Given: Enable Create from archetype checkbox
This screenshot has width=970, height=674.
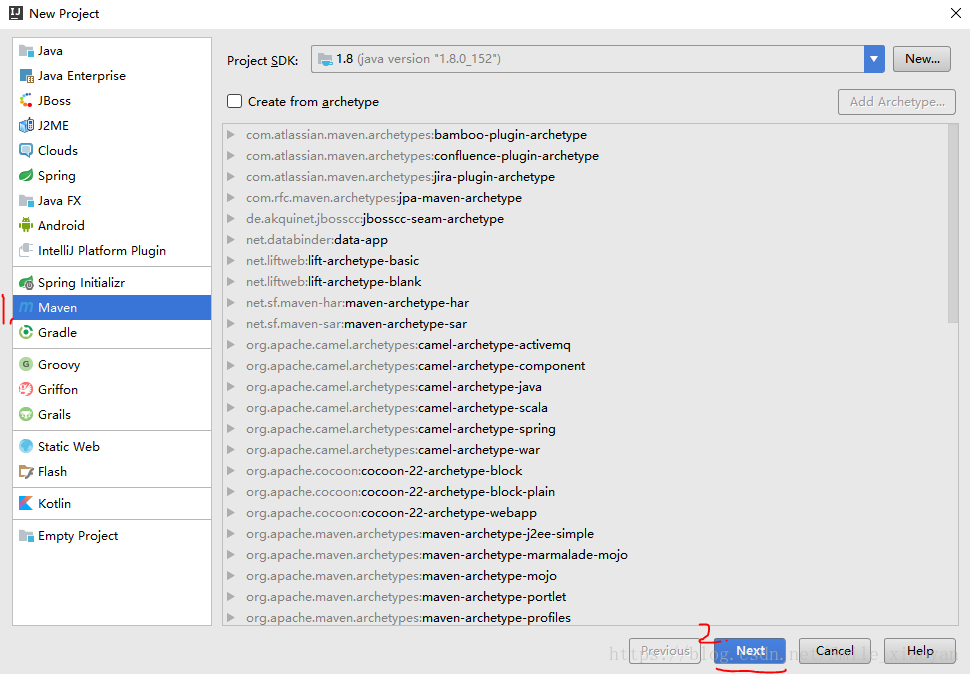Looking at the screenshot, I should [x=234, y=101].
